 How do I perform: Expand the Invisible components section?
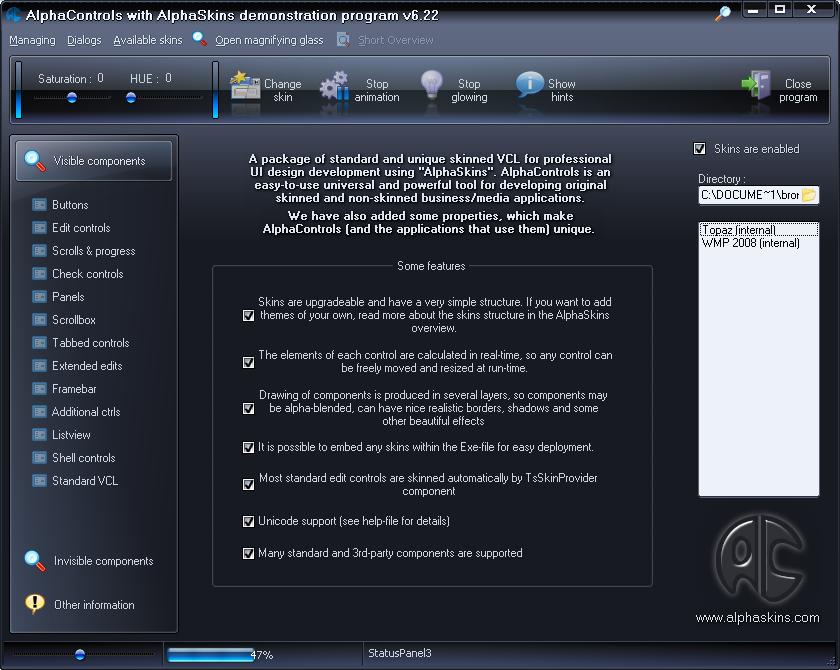(x=90, y=561)
